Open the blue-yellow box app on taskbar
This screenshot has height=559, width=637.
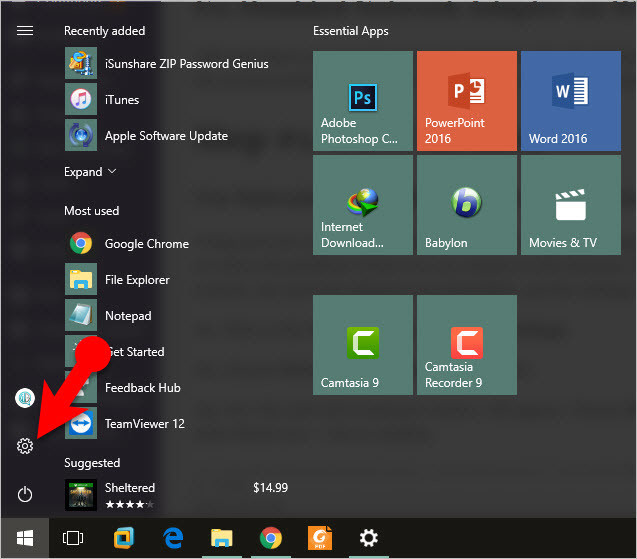[x=124, y=538]
